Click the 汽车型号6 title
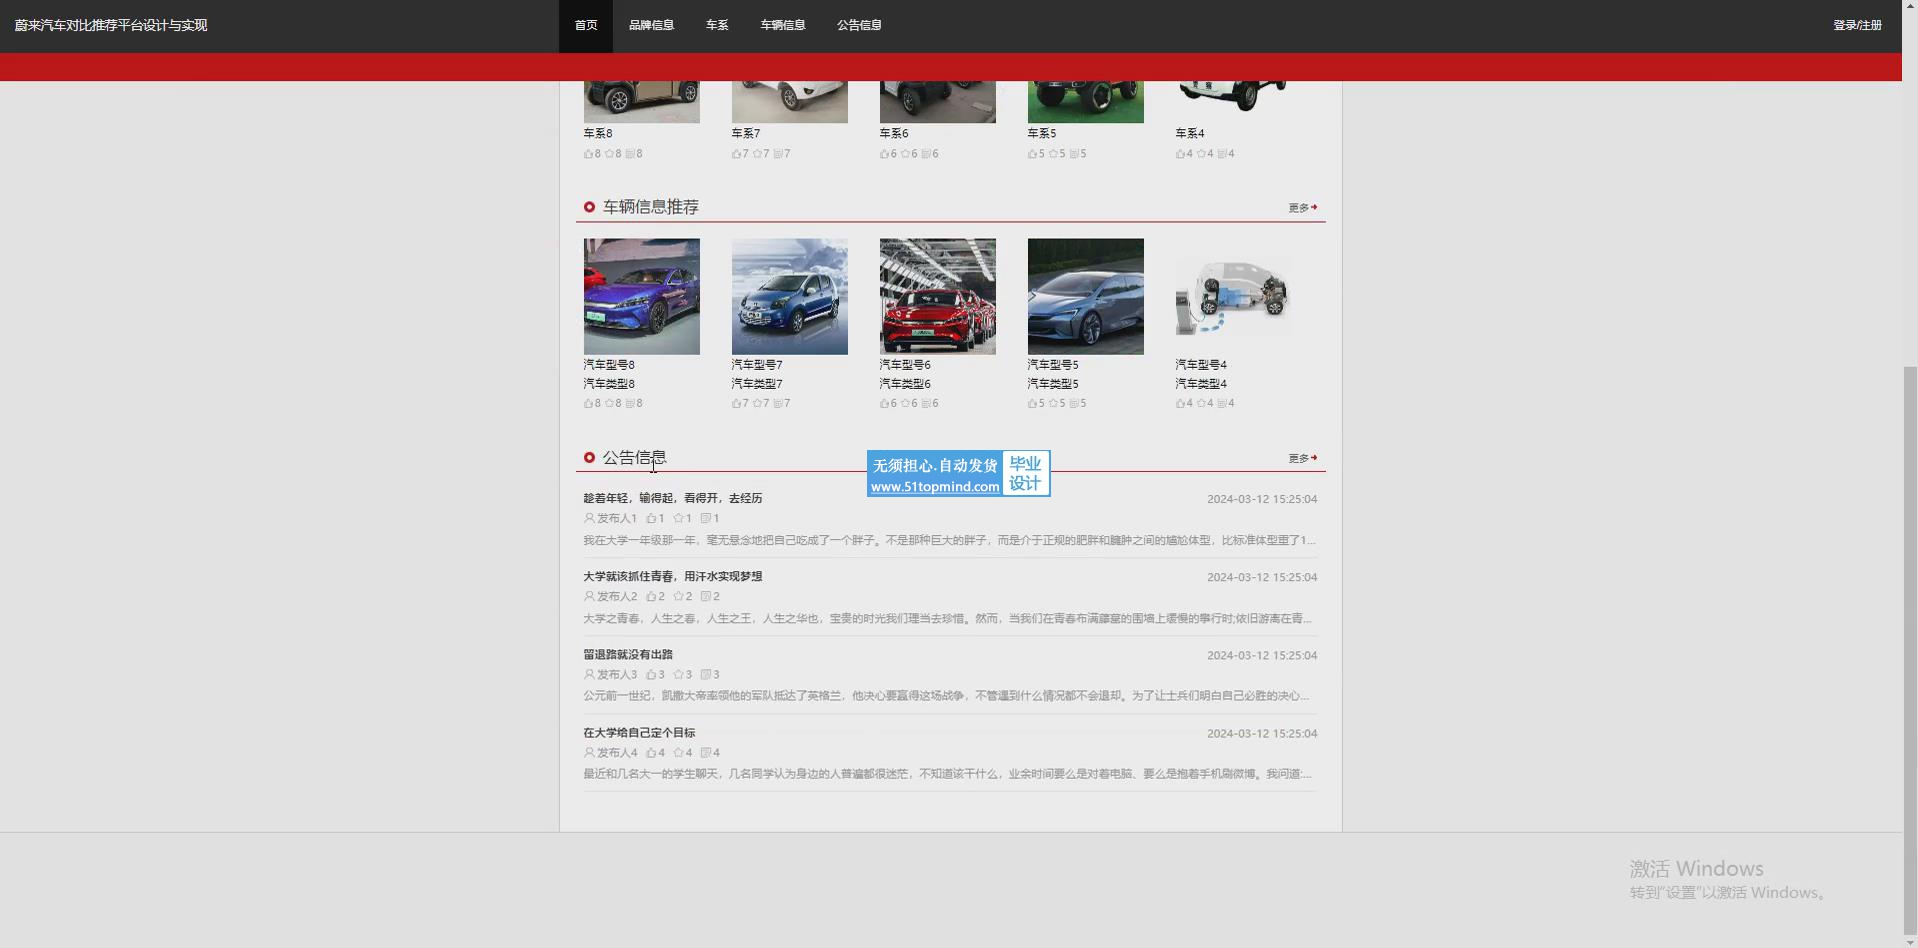This screenshot has height=948, width=1918. [905, 365]
